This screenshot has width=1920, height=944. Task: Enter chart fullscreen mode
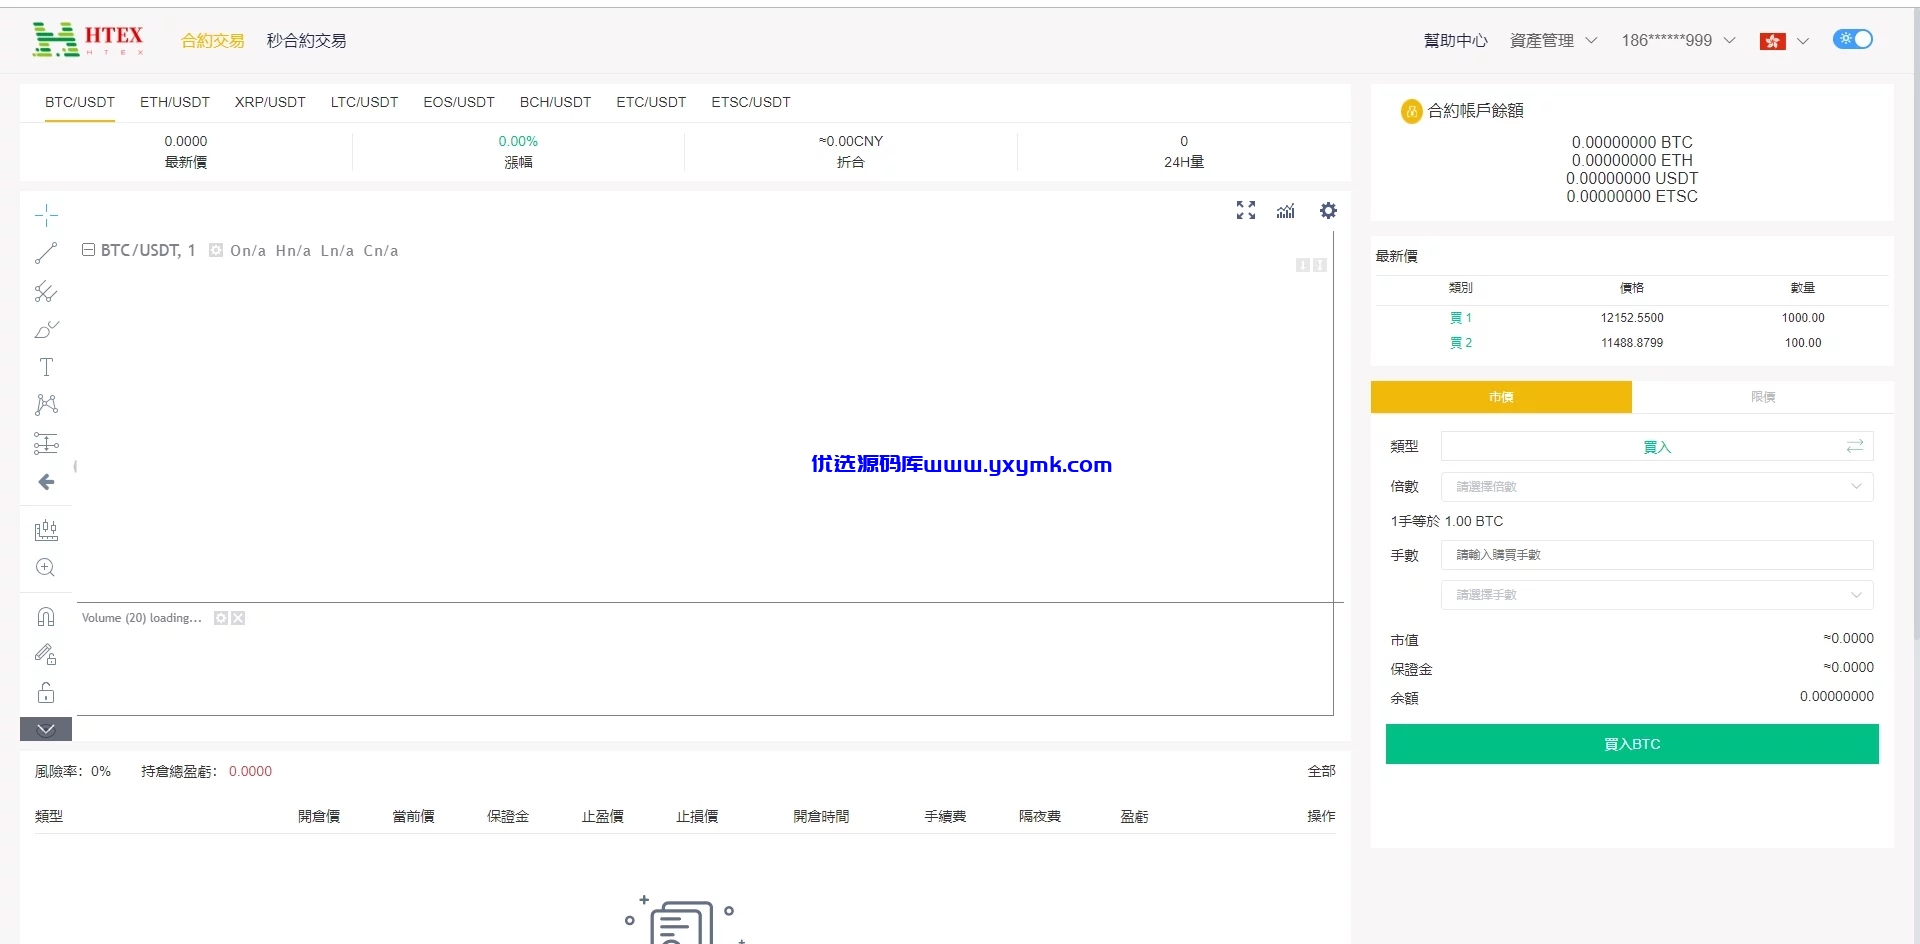coord(1245,210)
